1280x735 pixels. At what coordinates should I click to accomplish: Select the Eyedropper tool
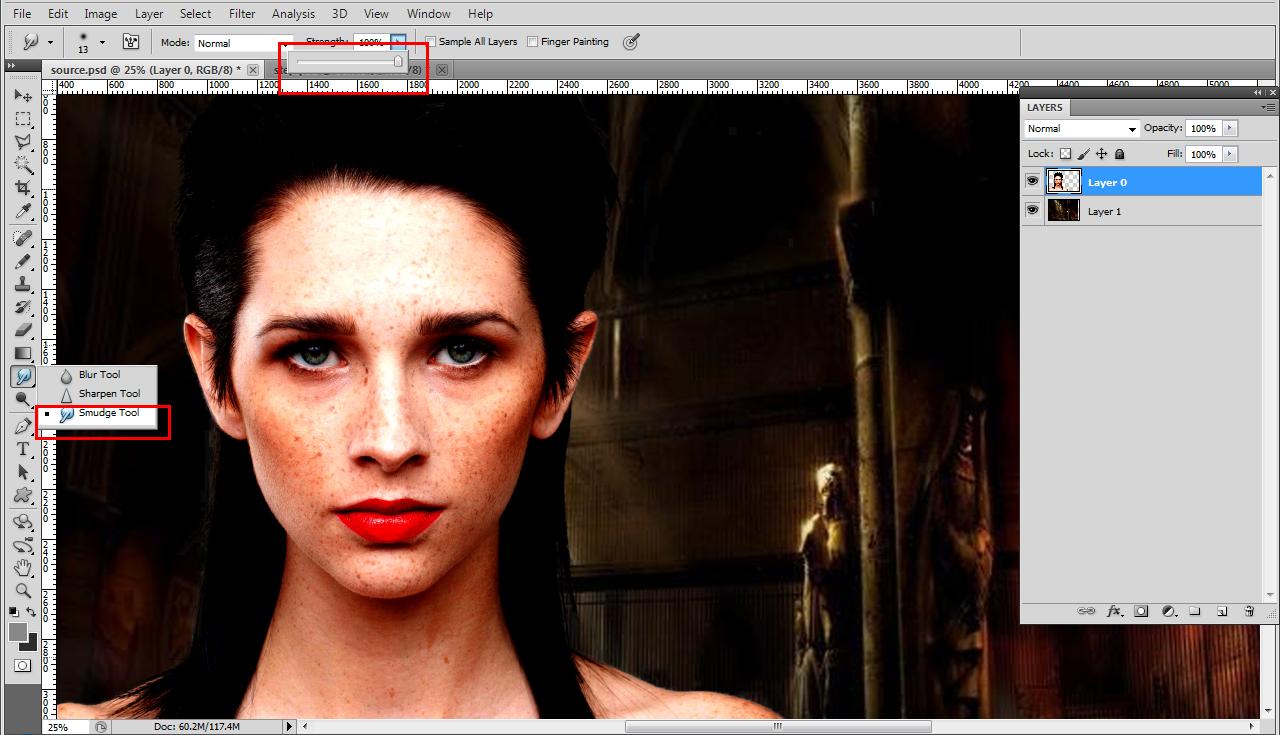coord(23,211)
